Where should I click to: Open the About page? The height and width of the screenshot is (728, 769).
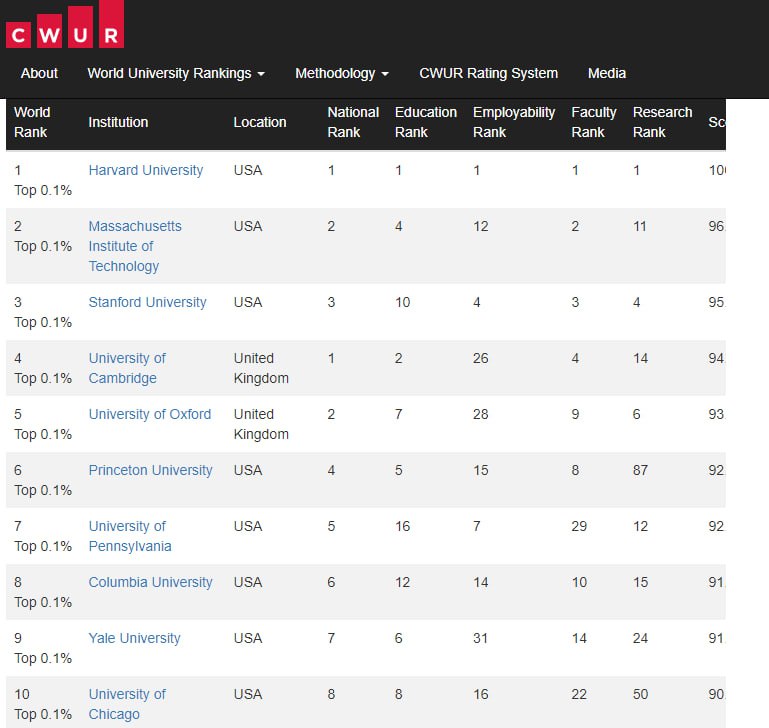click(39, 73)
